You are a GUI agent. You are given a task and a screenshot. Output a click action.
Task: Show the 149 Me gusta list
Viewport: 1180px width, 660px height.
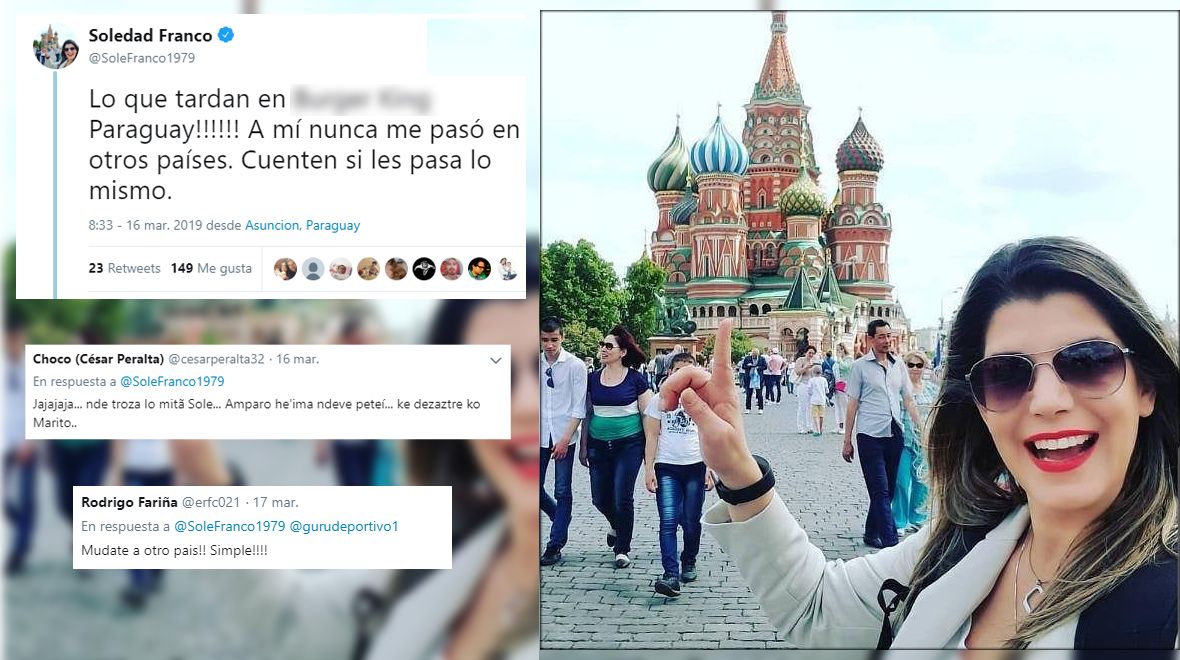(211, 268)
